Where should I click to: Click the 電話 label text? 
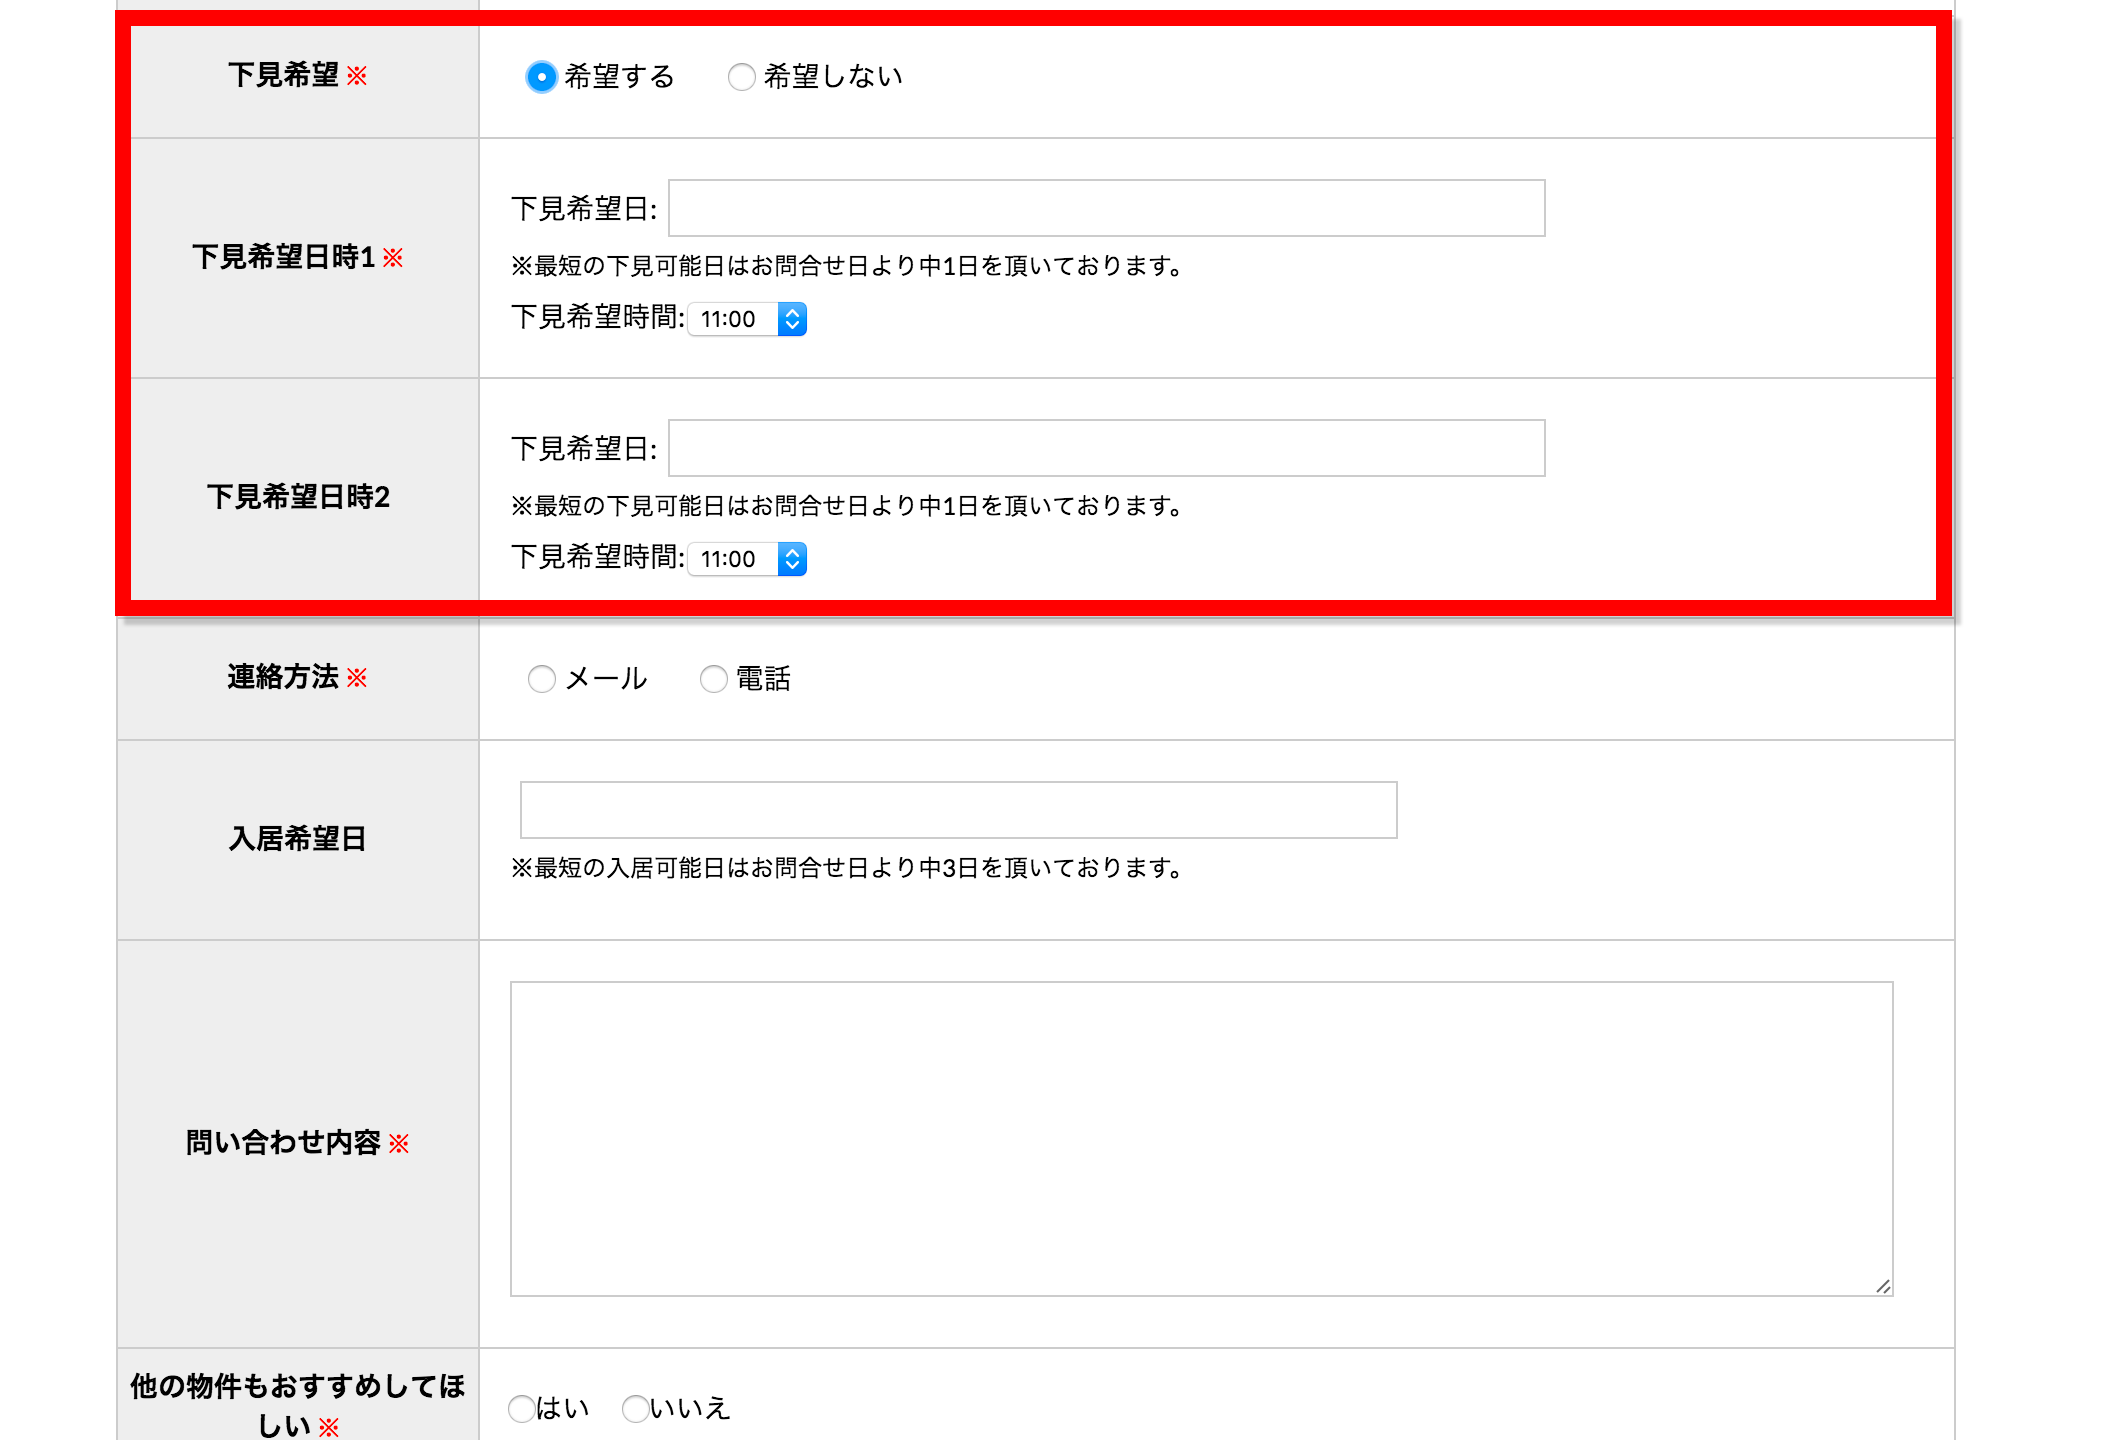[x=763, y=679]
